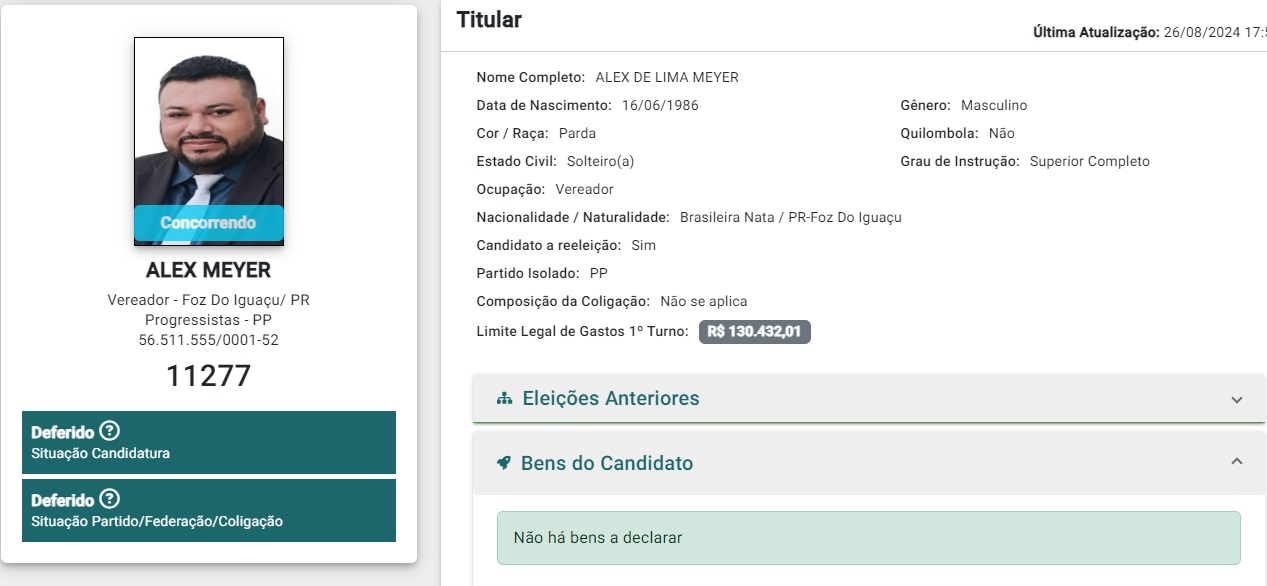Image resolution: width=1267 pixels, height=586 pixels.
Task: Click the Não há bens a declarar notice
Action: [x=869, y=538]
